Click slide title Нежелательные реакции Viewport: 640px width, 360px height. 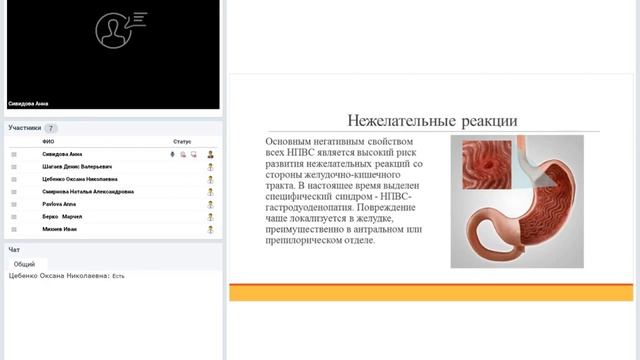point(432,120)
